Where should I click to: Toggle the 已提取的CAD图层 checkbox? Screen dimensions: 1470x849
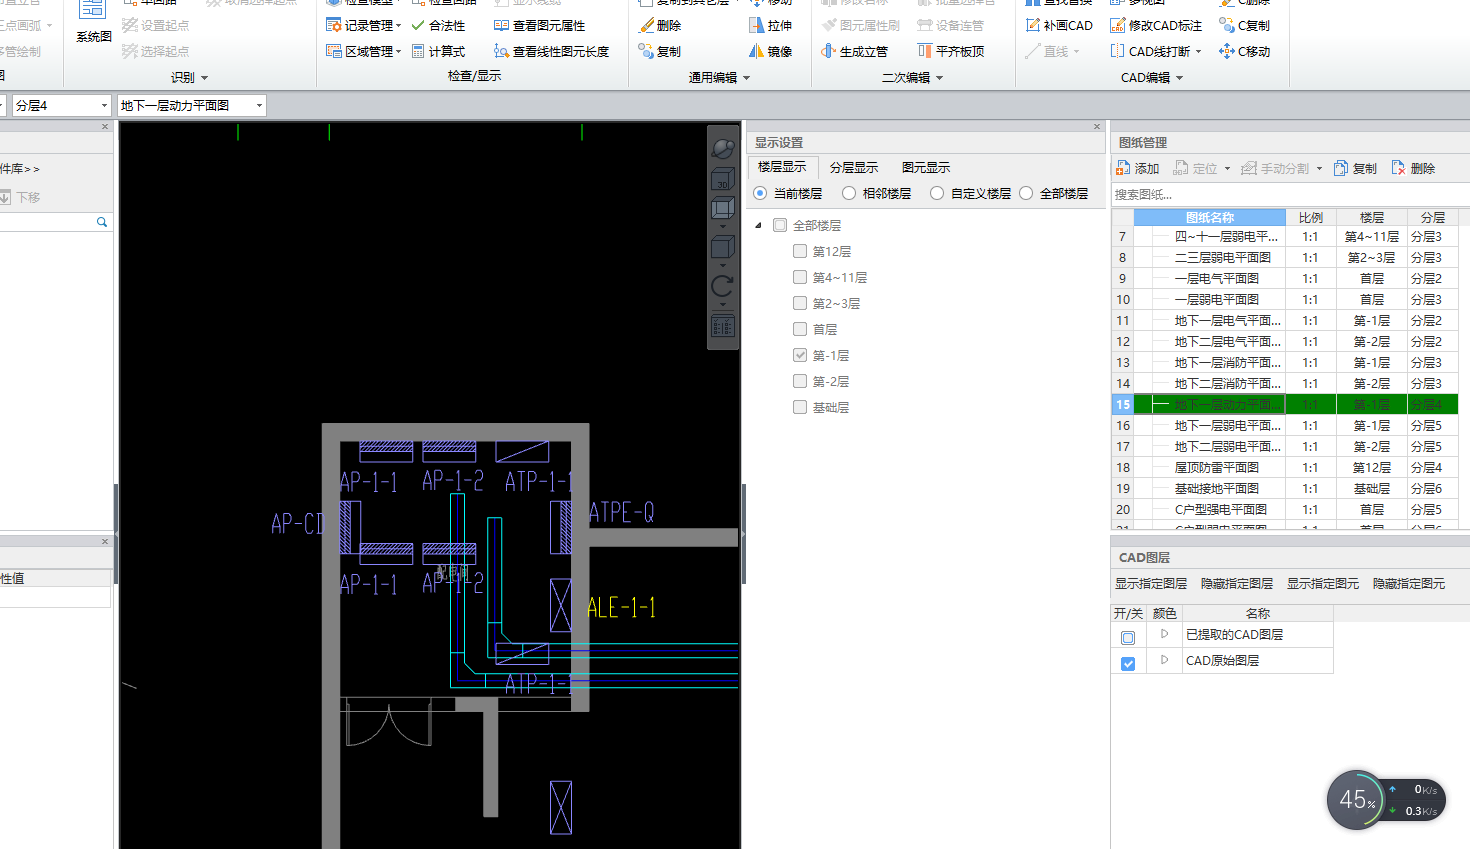click(1128, 637)
